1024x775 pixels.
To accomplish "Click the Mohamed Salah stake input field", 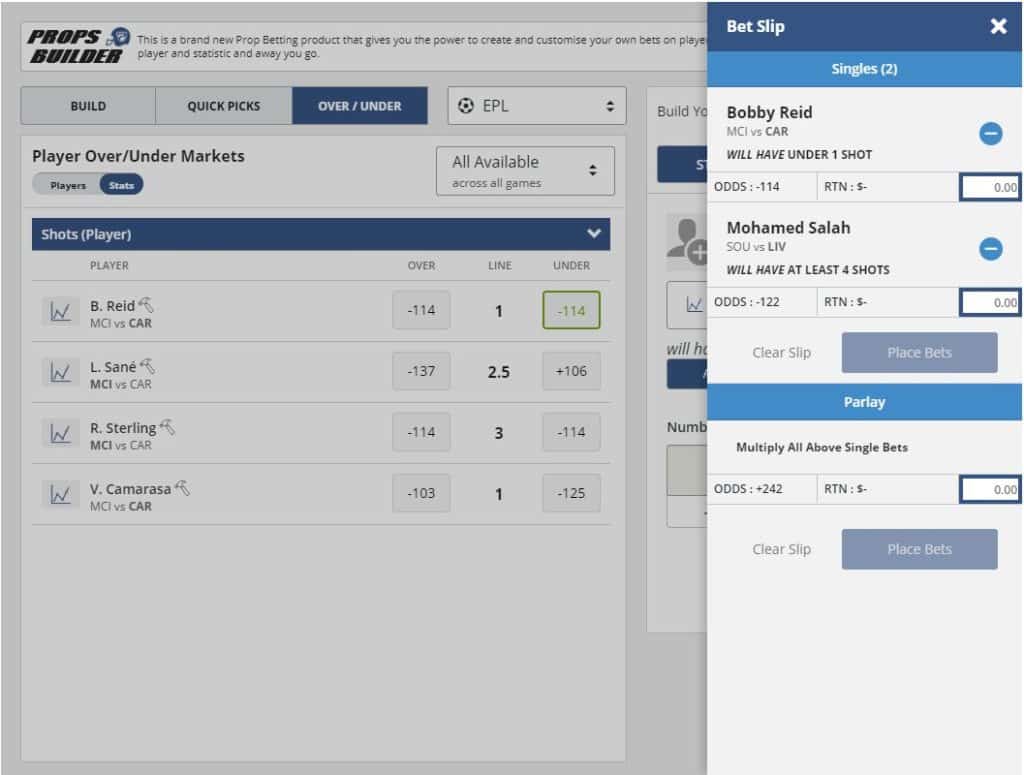I will tap(989, 302).
